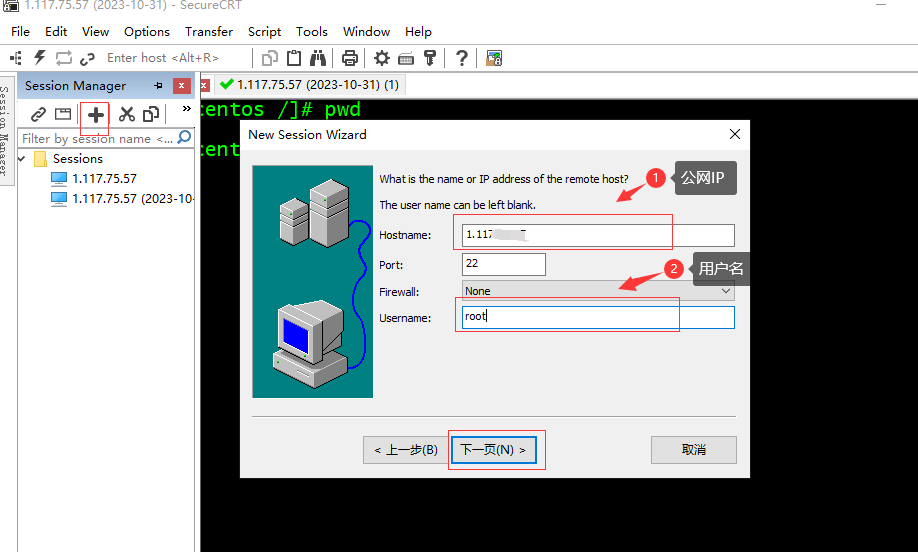Image resolution: width=918 pixels, height=552 pixels.
Task: Click the 上一步(B) back button
Action: click(x=406, y=450)
